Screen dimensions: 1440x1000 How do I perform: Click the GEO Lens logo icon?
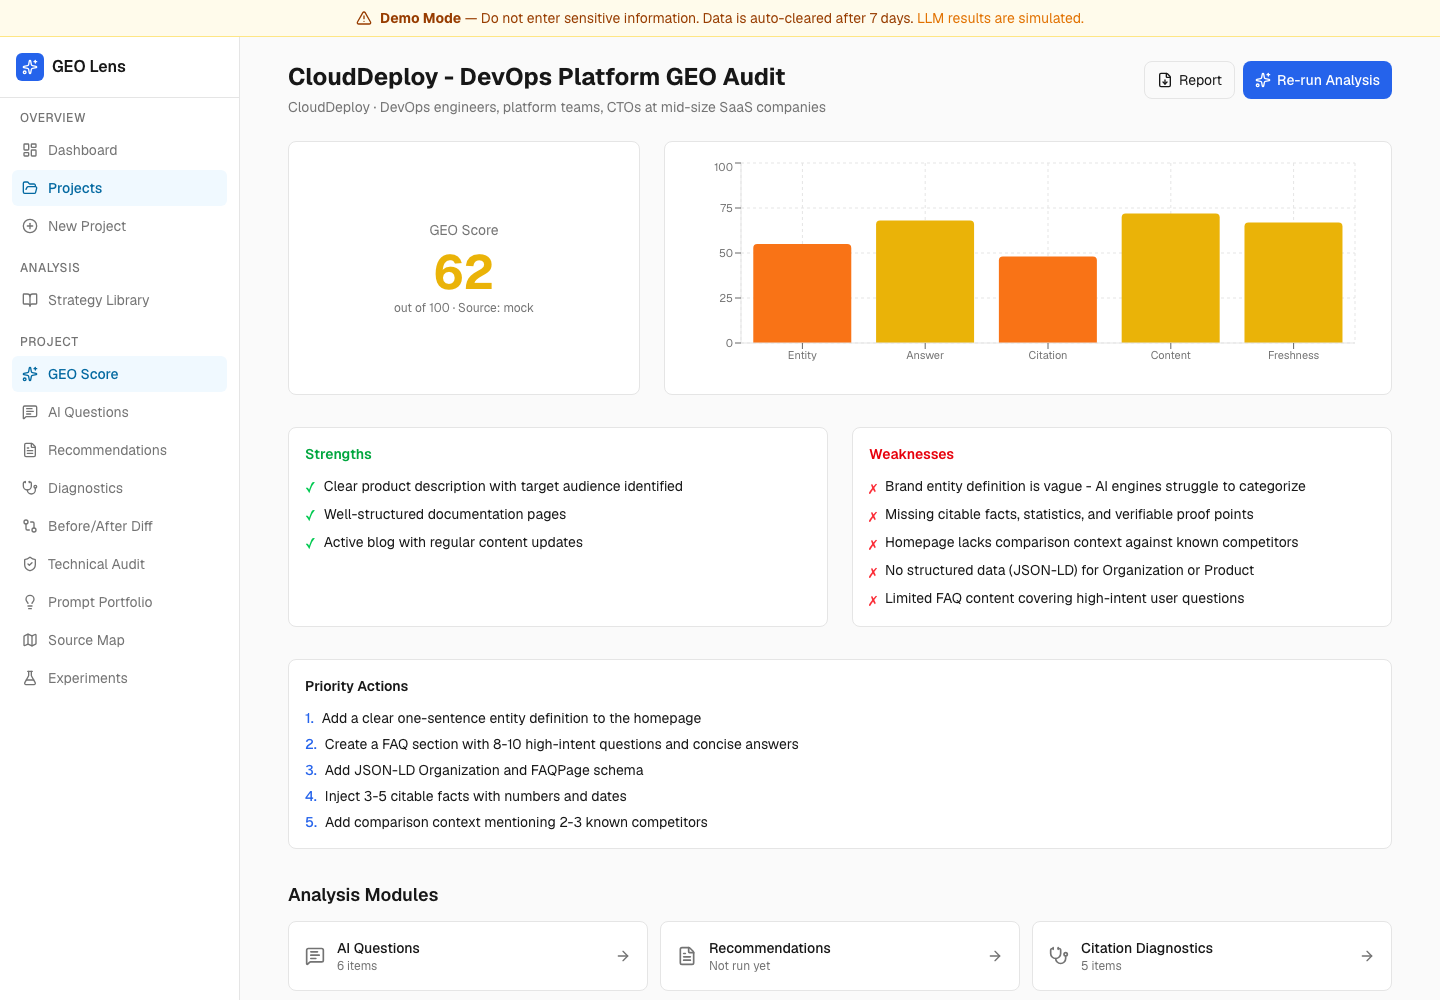click(x=30, y=67)
